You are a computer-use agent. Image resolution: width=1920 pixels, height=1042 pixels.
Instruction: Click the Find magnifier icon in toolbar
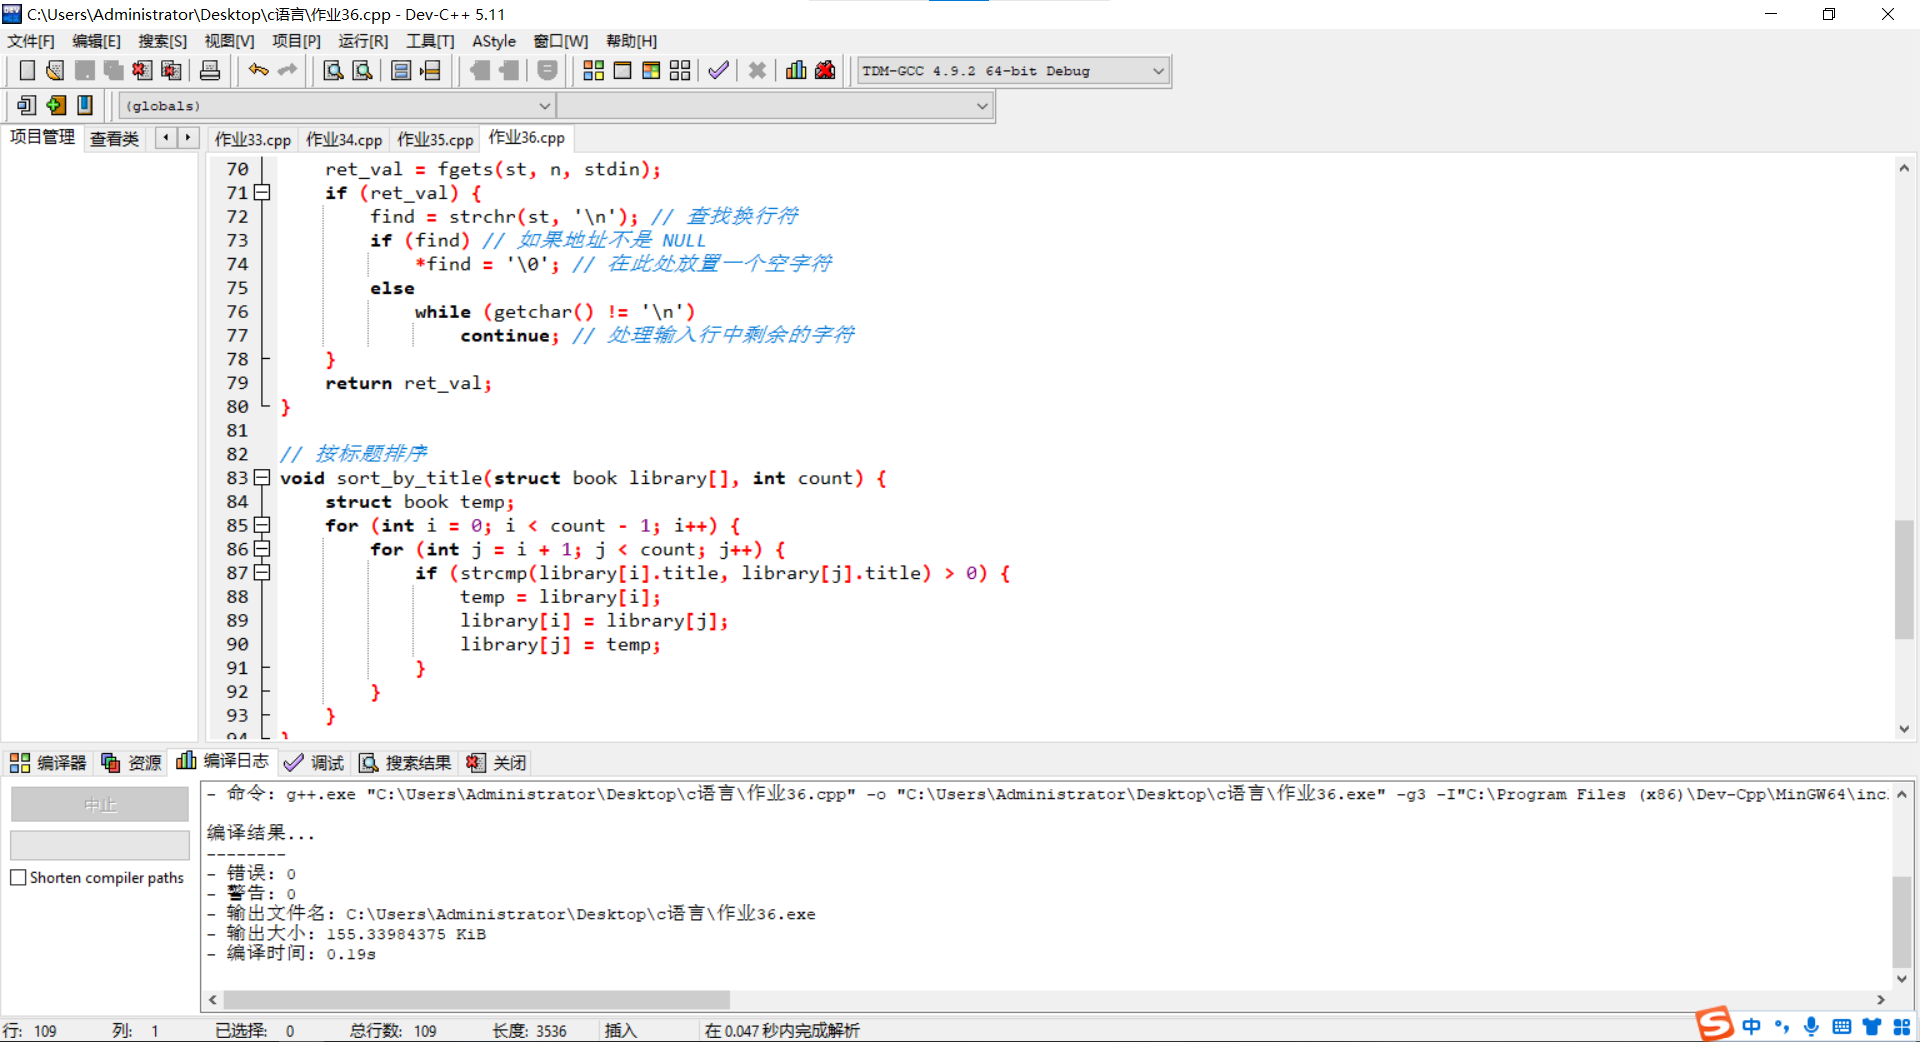(x=333, y=70)
